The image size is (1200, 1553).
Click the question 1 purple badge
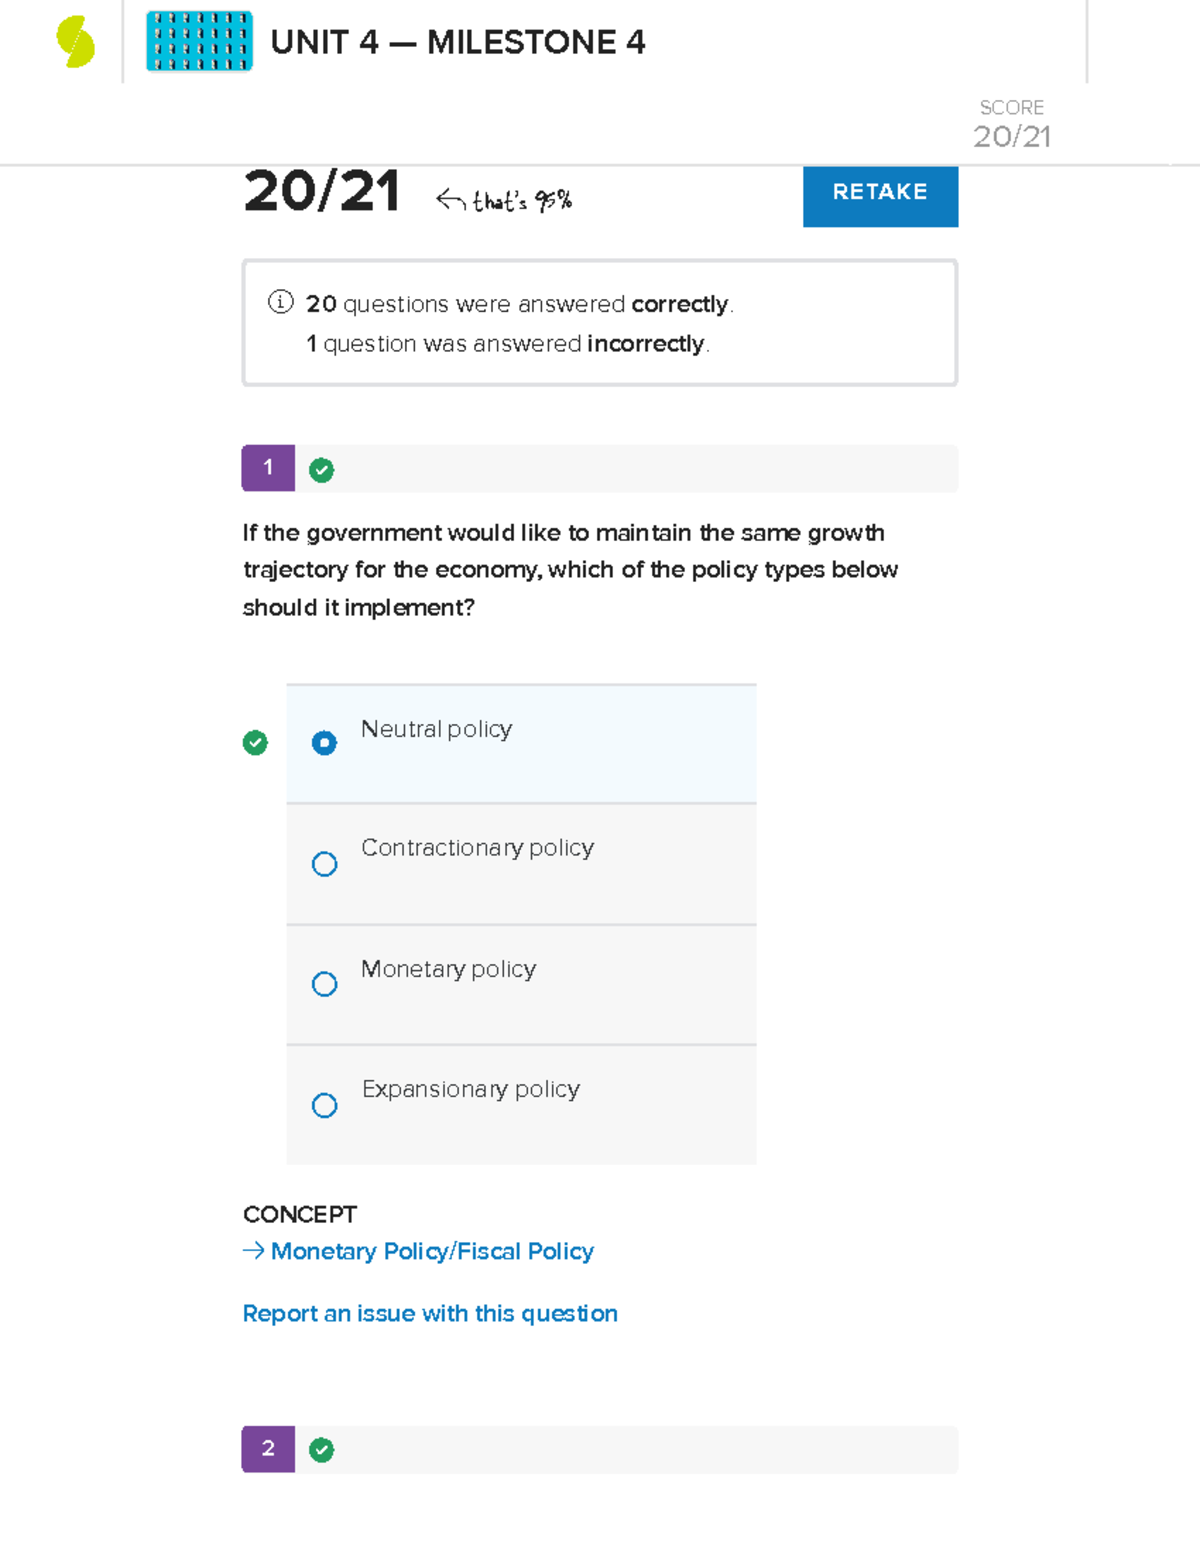pos(267,468)
